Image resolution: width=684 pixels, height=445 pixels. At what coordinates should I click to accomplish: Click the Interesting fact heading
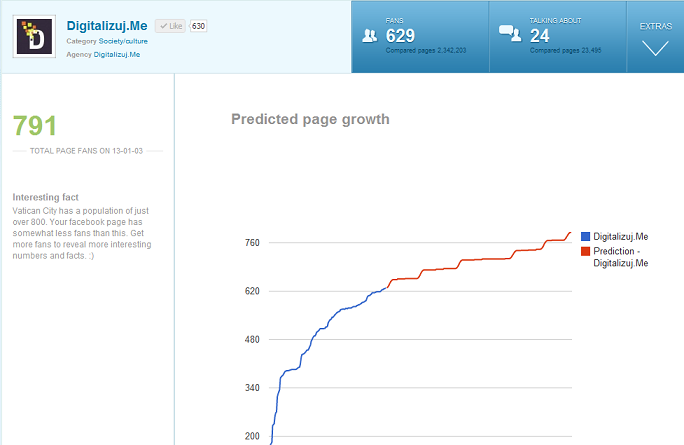click(45, 197)
